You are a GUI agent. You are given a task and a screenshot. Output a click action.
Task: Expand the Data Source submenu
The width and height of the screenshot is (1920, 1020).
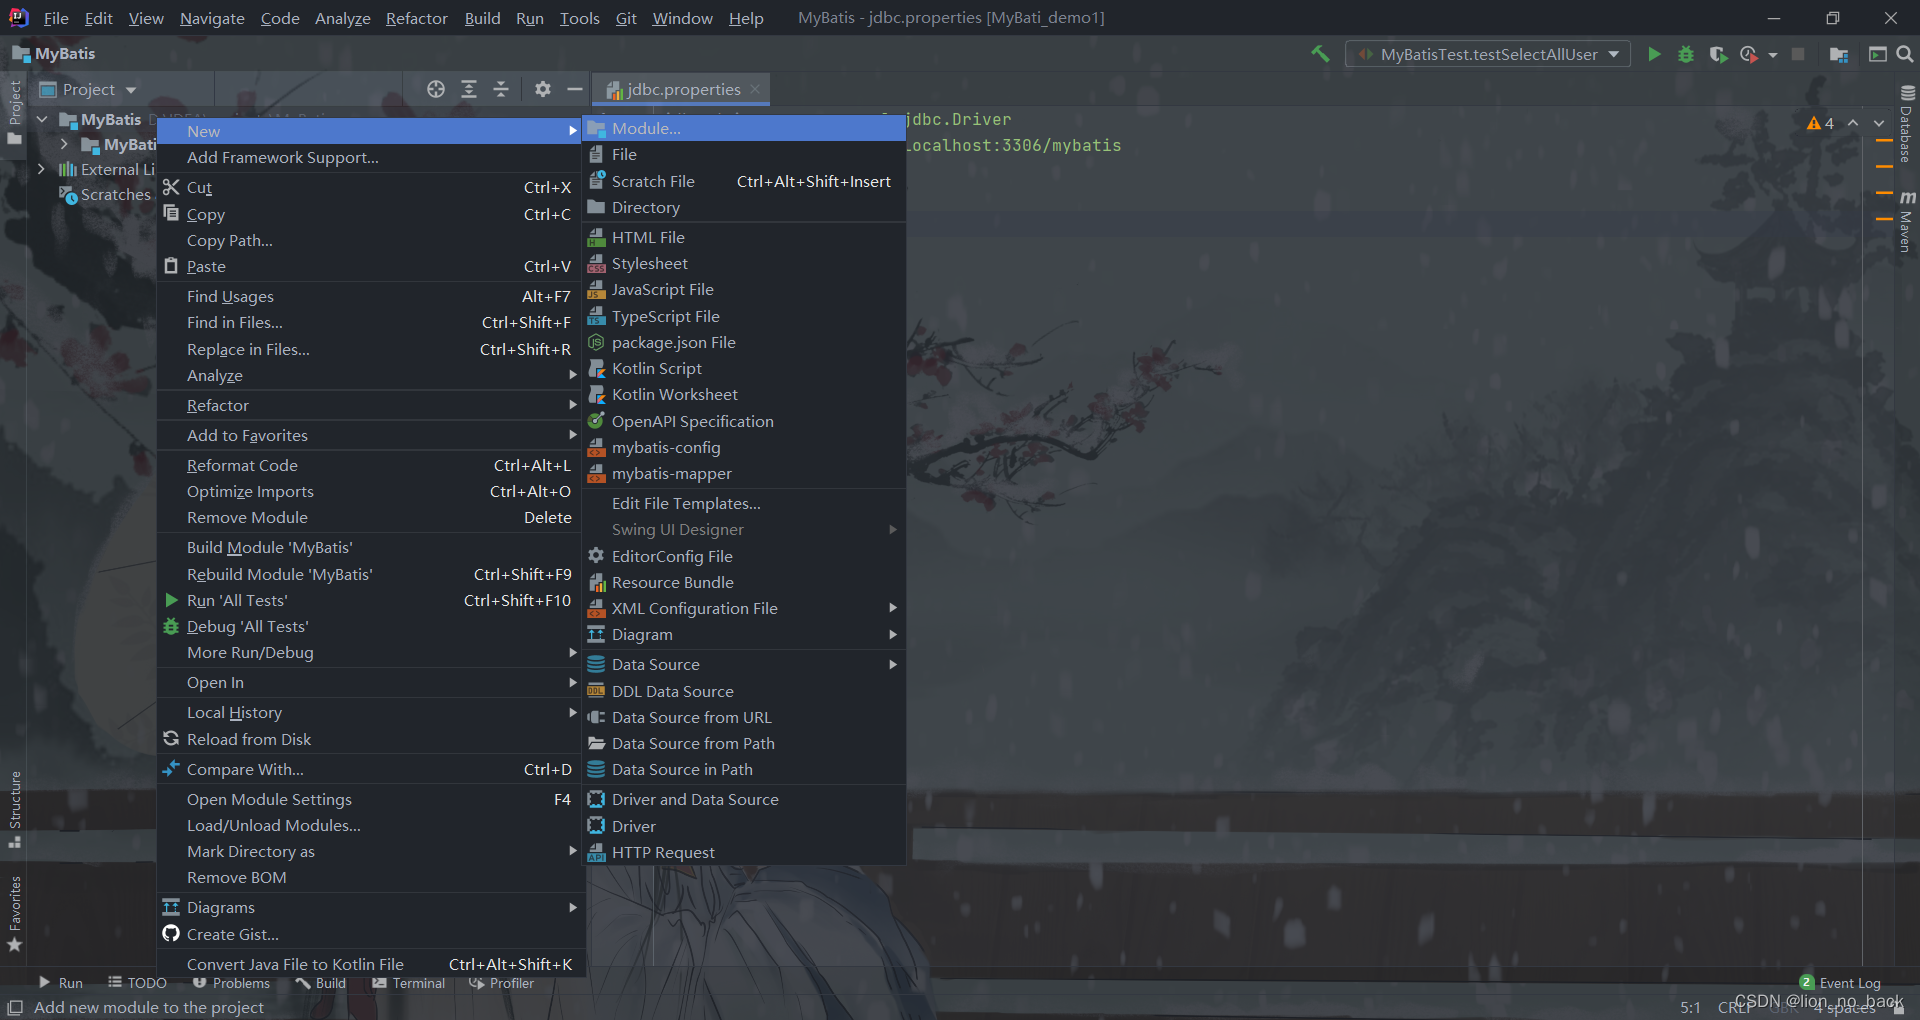tap(744, 664)
